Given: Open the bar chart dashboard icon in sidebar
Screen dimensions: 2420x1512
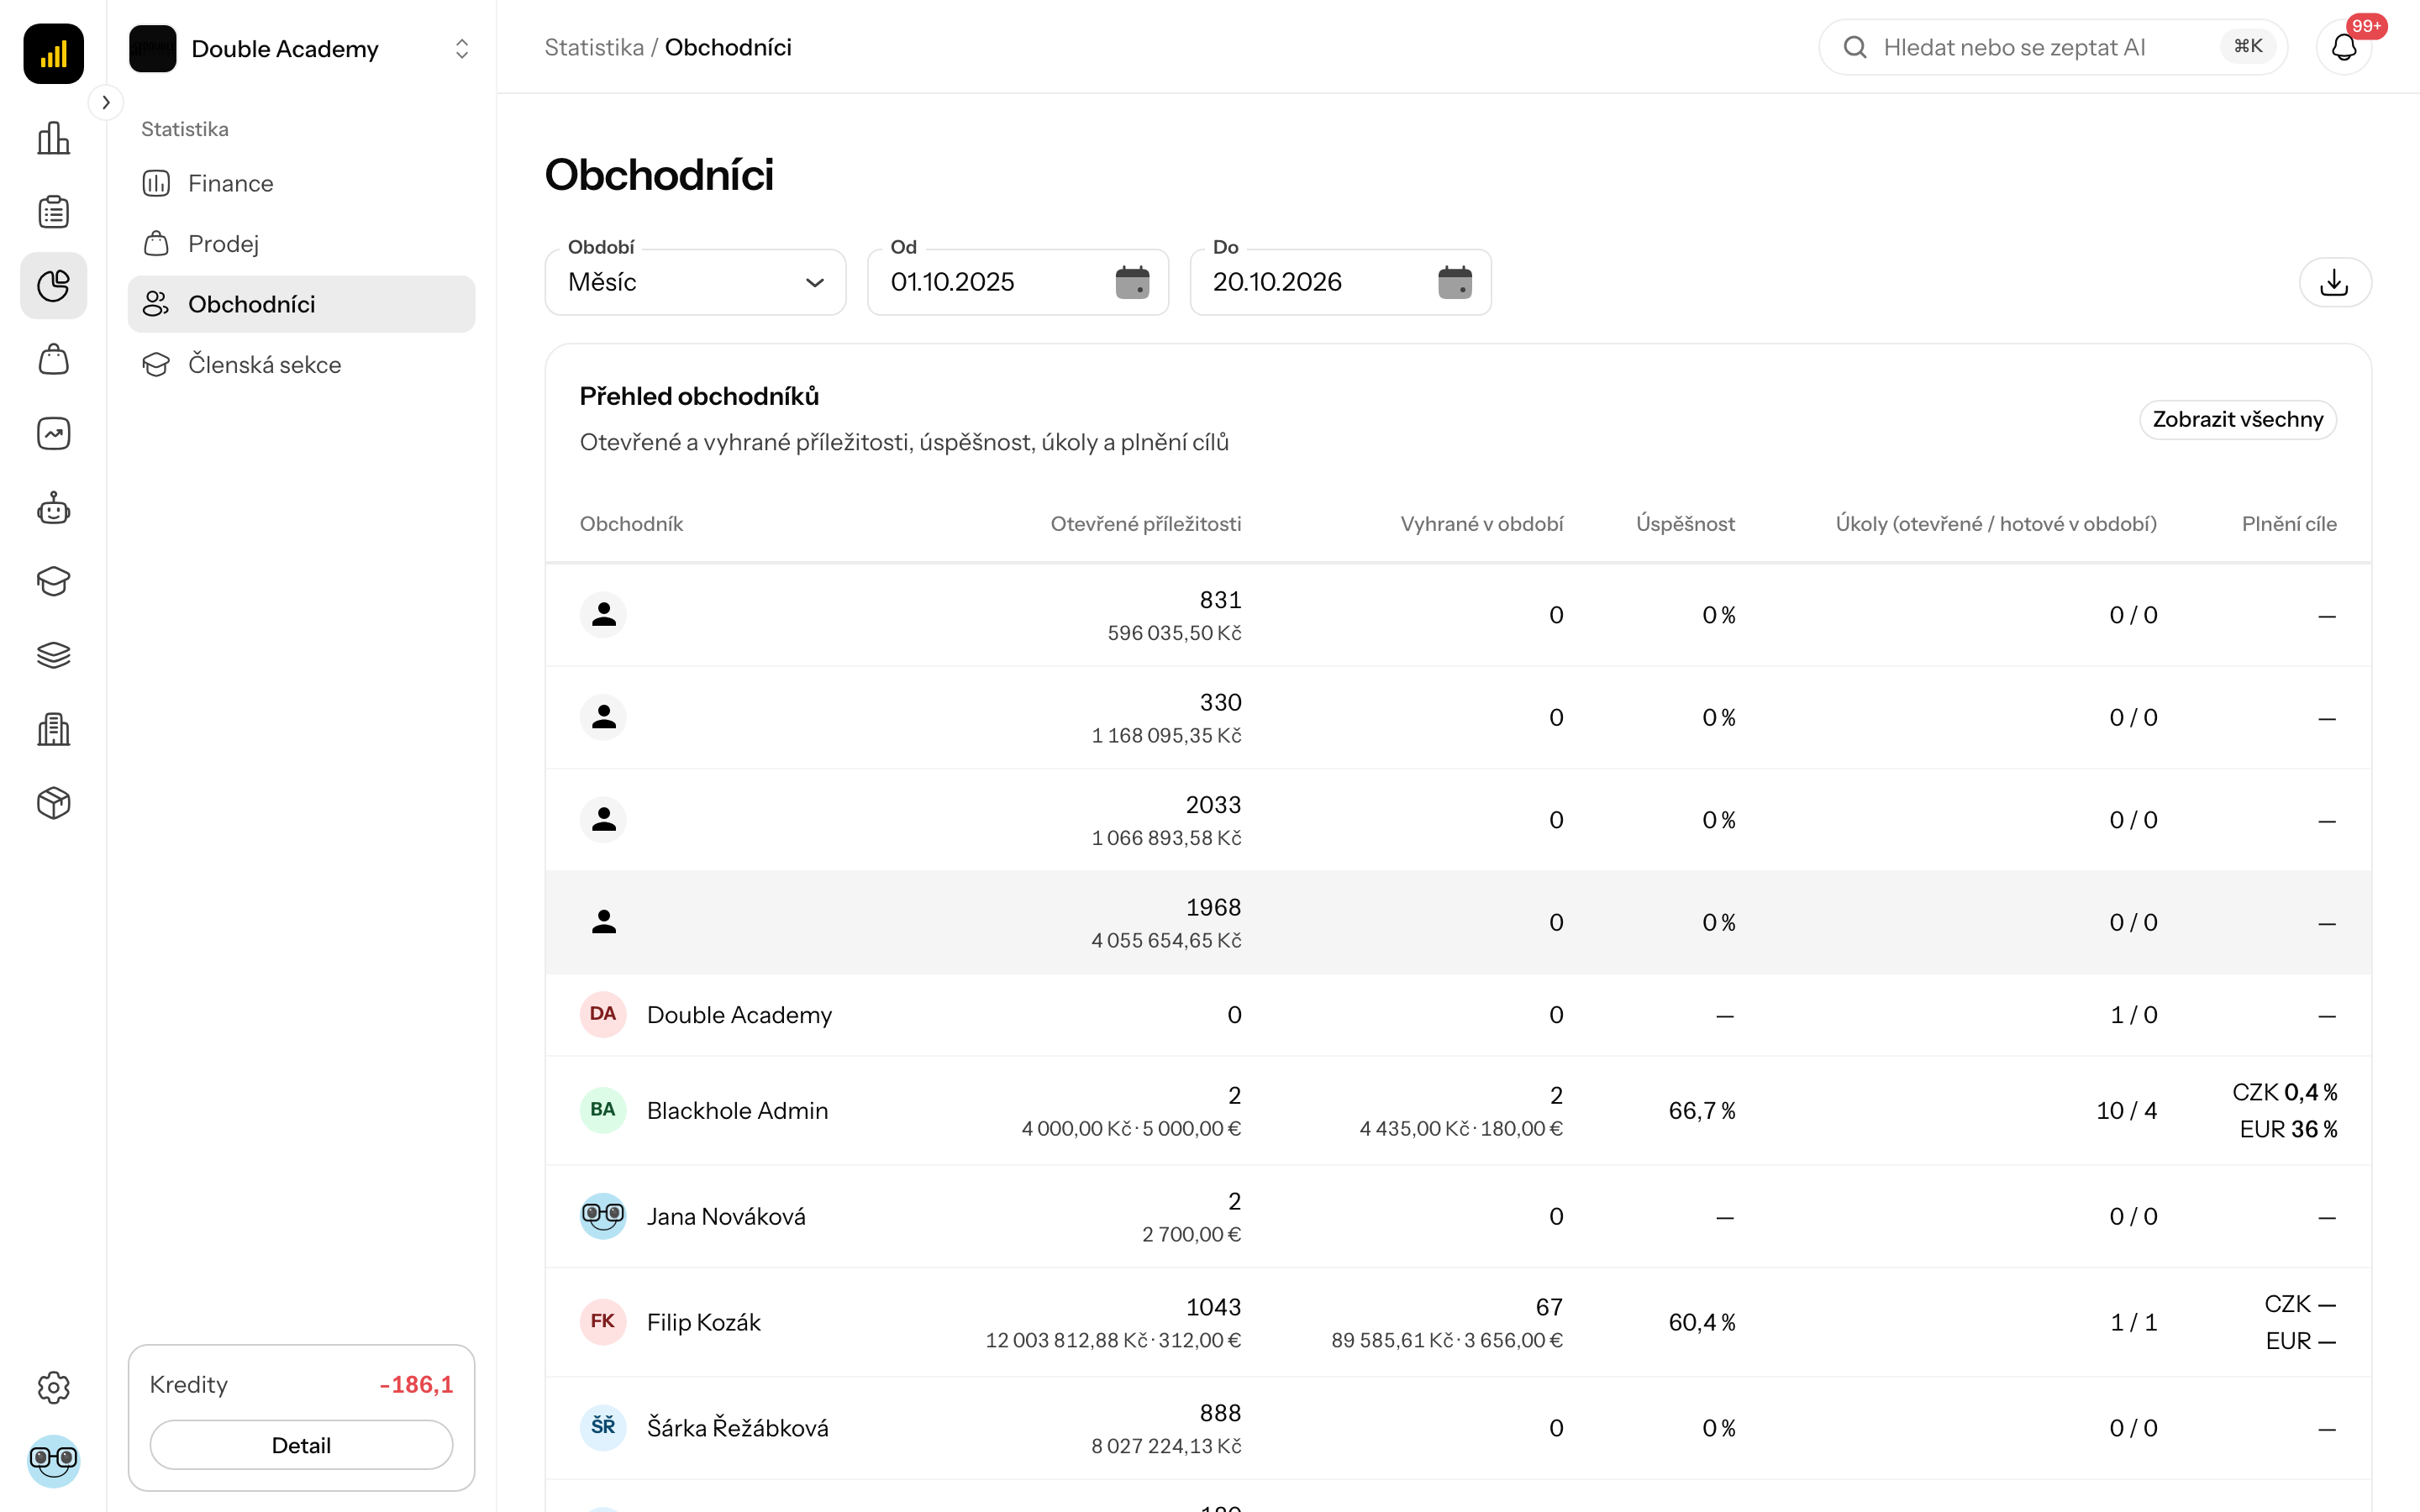Looking at the screenshot, I should coord(53,138).
